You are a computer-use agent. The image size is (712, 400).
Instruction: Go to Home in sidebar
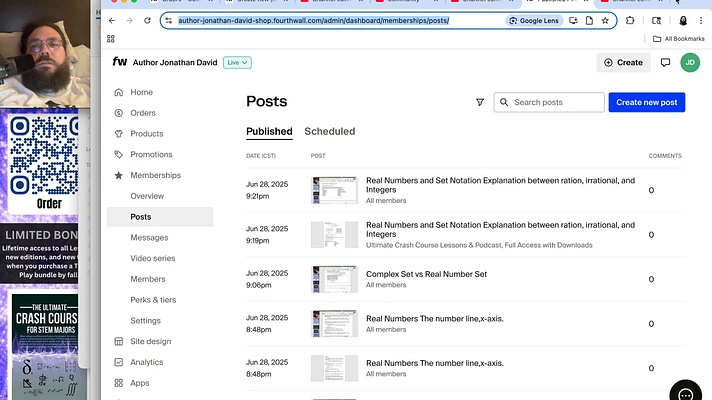(x=141, y=92)
